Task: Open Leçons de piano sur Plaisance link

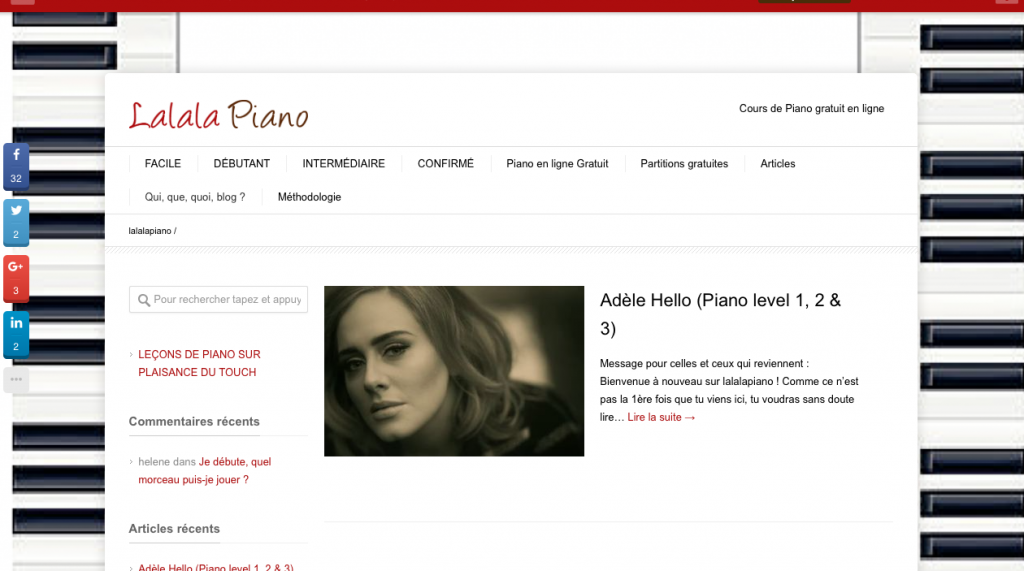Action: point(199,363)
